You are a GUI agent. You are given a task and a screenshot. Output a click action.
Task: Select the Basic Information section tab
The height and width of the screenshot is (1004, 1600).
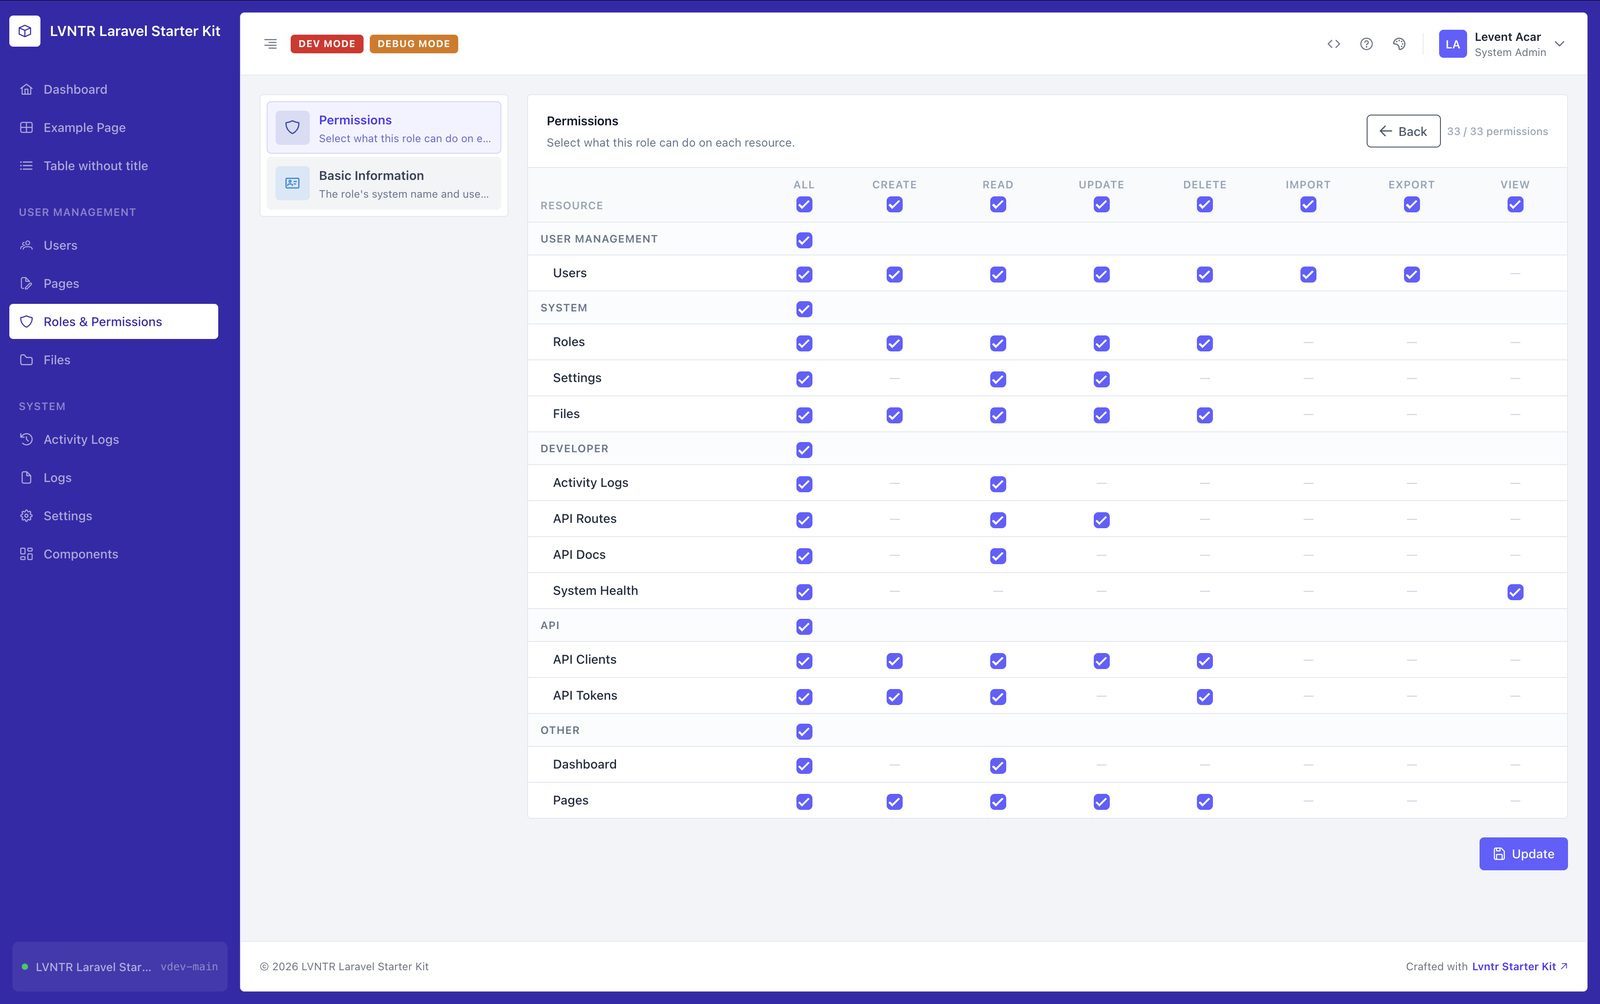pos(384,184)
